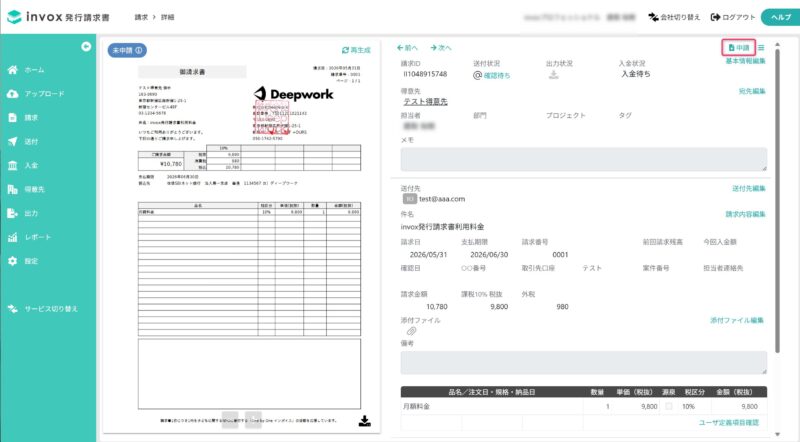
Task: Click 請求内容編集 edit link
Action: click(x=745, y=214)
